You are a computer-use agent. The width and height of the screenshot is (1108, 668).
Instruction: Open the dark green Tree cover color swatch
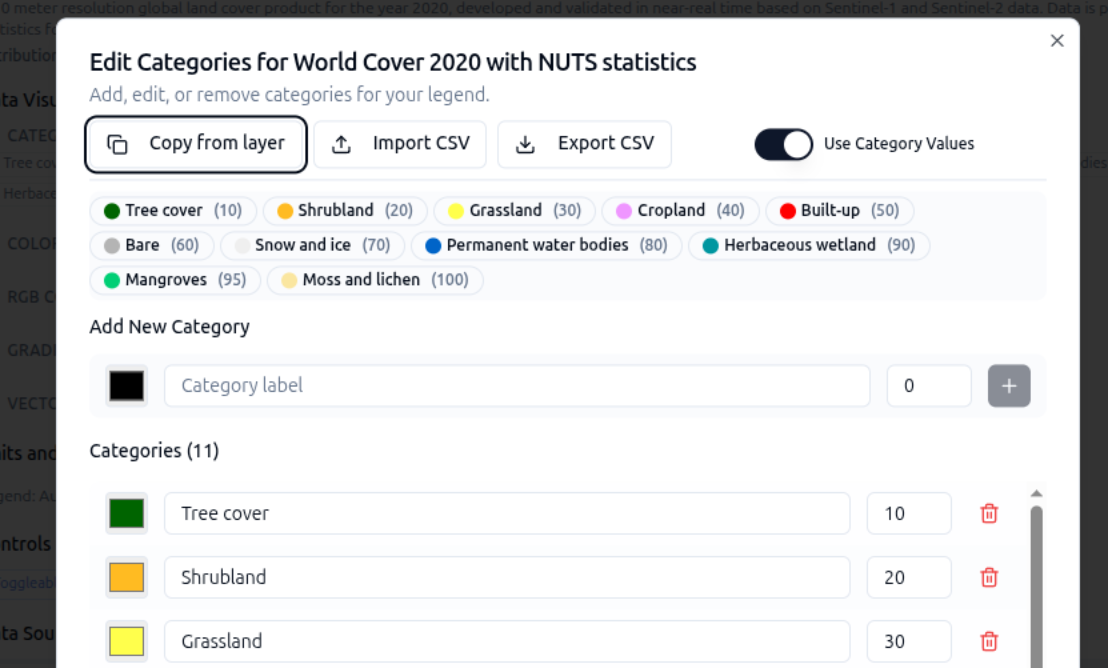coord(126,514)
